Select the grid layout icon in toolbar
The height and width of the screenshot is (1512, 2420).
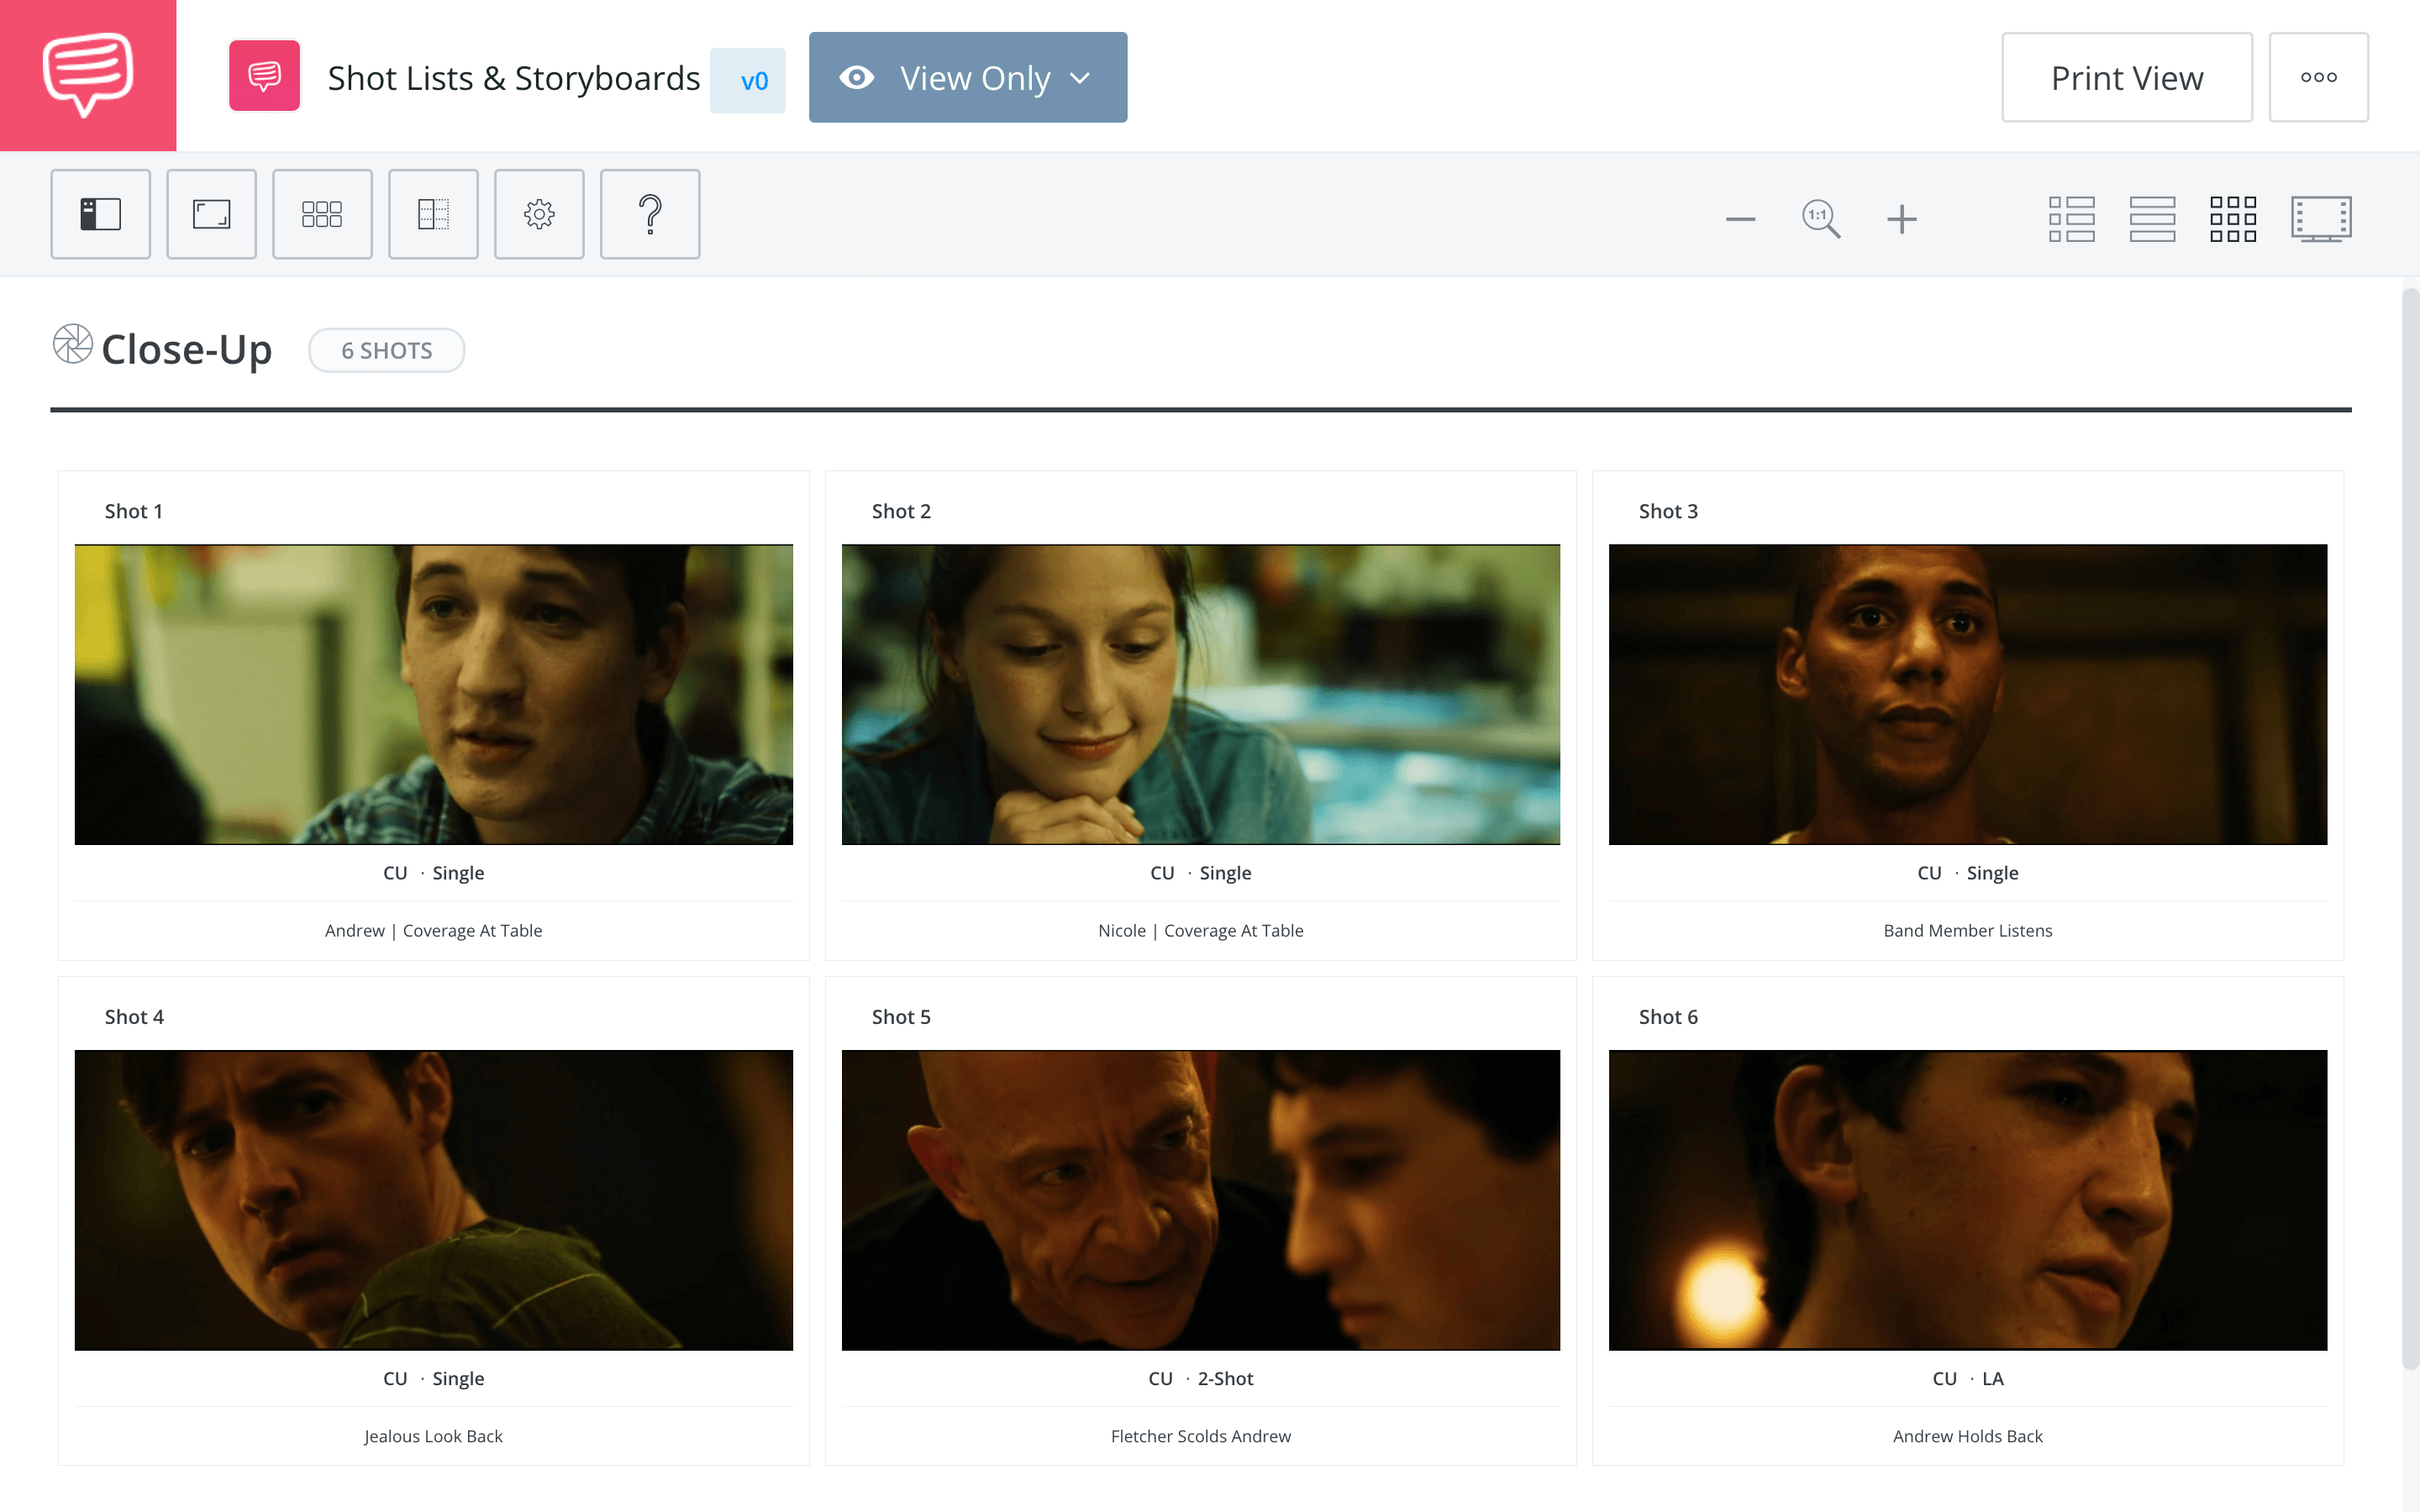point(322,214)
